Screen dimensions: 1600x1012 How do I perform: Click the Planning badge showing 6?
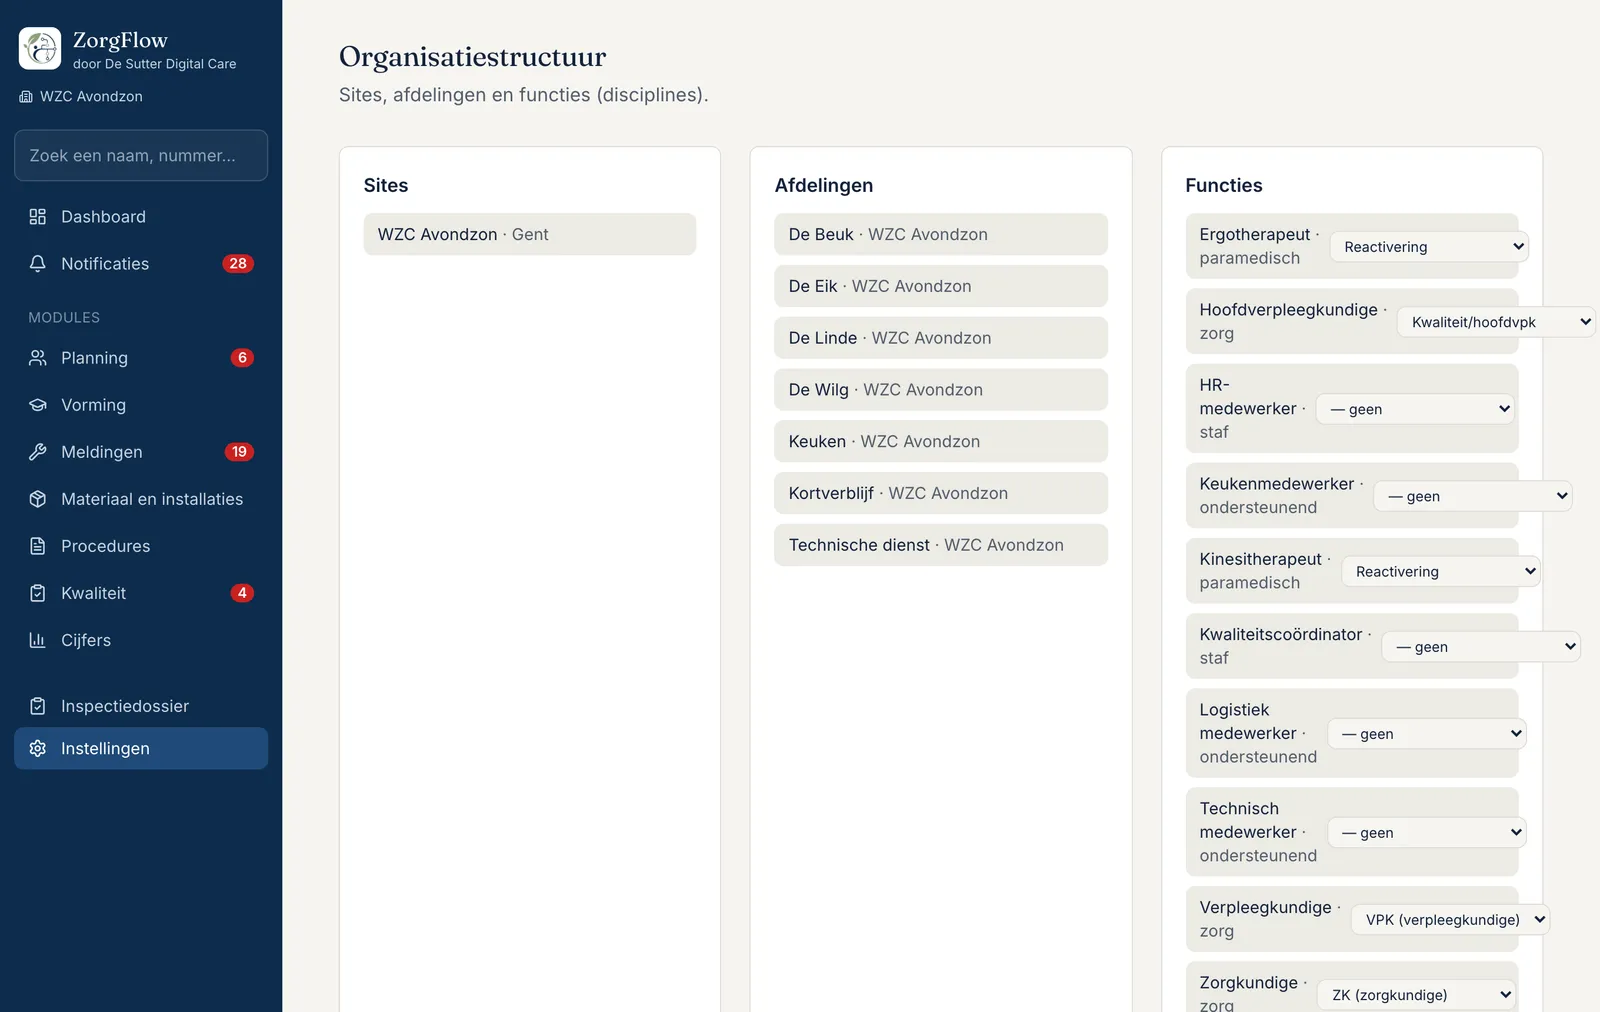242,358
